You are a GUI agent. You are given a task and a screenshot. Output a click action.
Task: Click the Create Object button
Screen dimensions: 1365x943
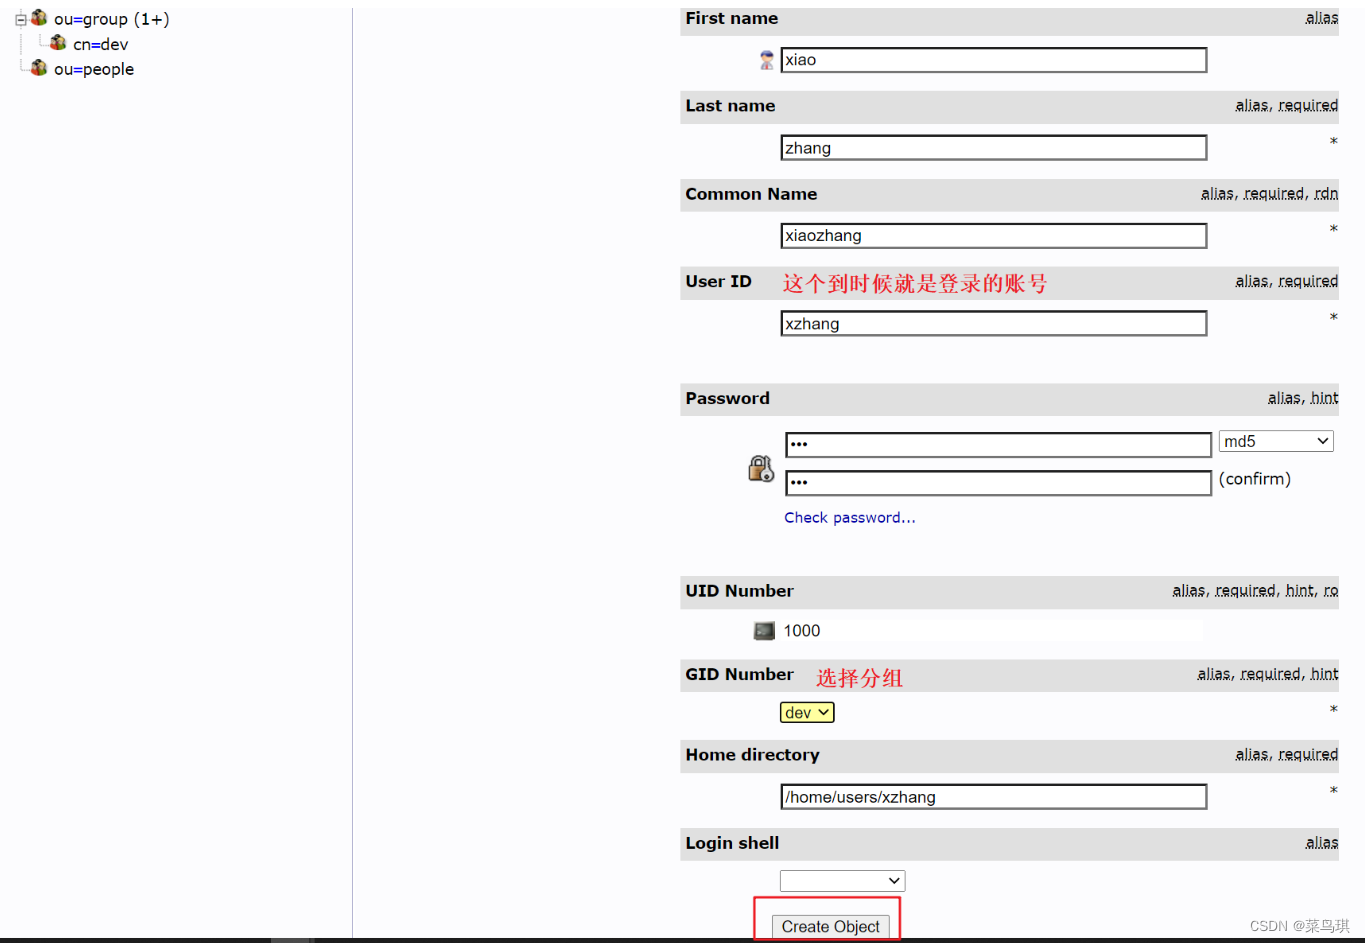coord(830,927)
